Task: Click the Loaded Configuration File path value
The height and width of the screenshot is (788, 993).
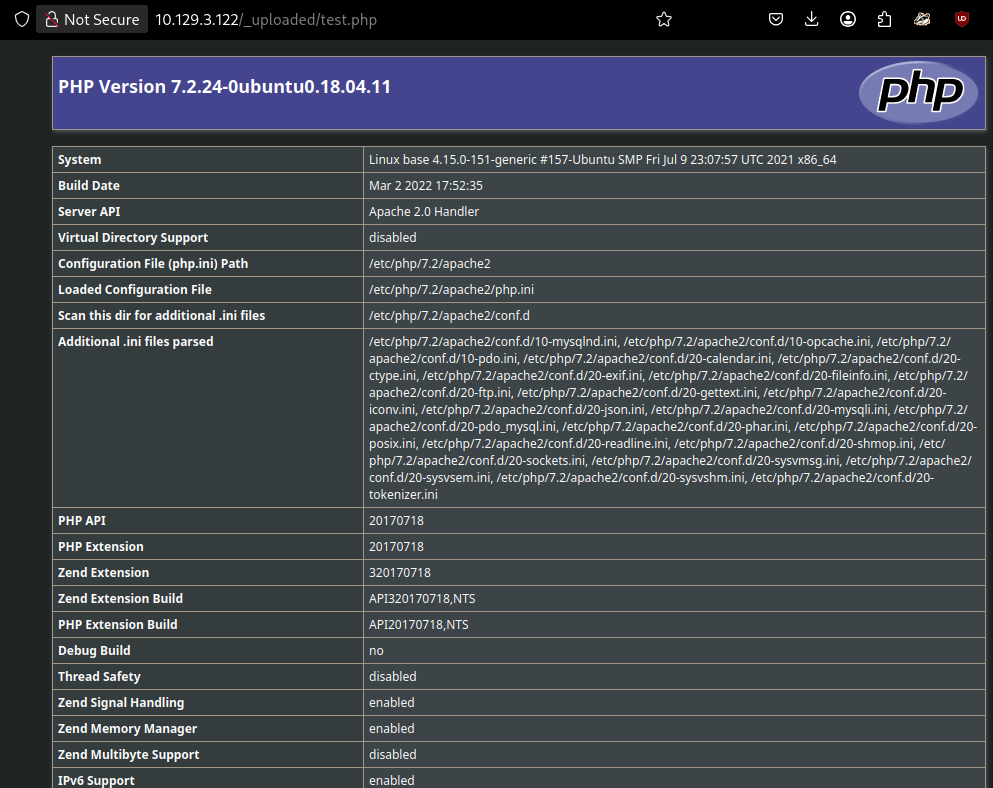Action: 451,290
